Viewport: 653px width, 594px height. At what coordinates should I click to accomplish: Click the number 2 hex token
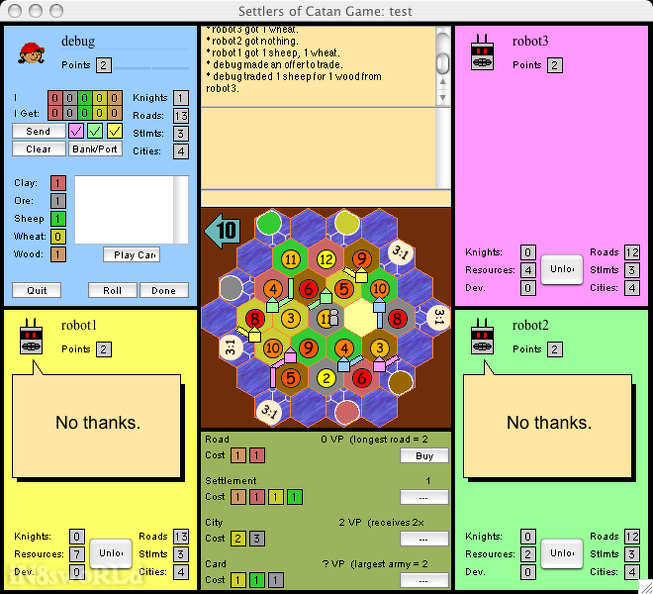(326, 378)
